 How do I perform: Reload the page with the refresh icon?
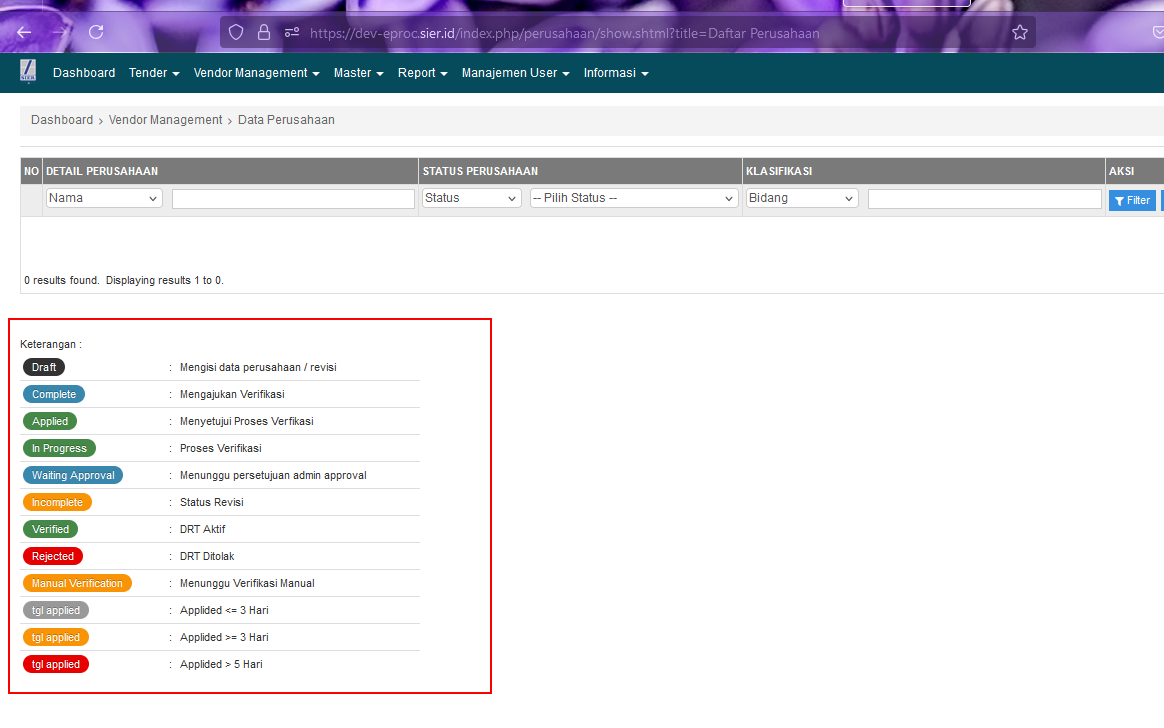pos(96,32)
